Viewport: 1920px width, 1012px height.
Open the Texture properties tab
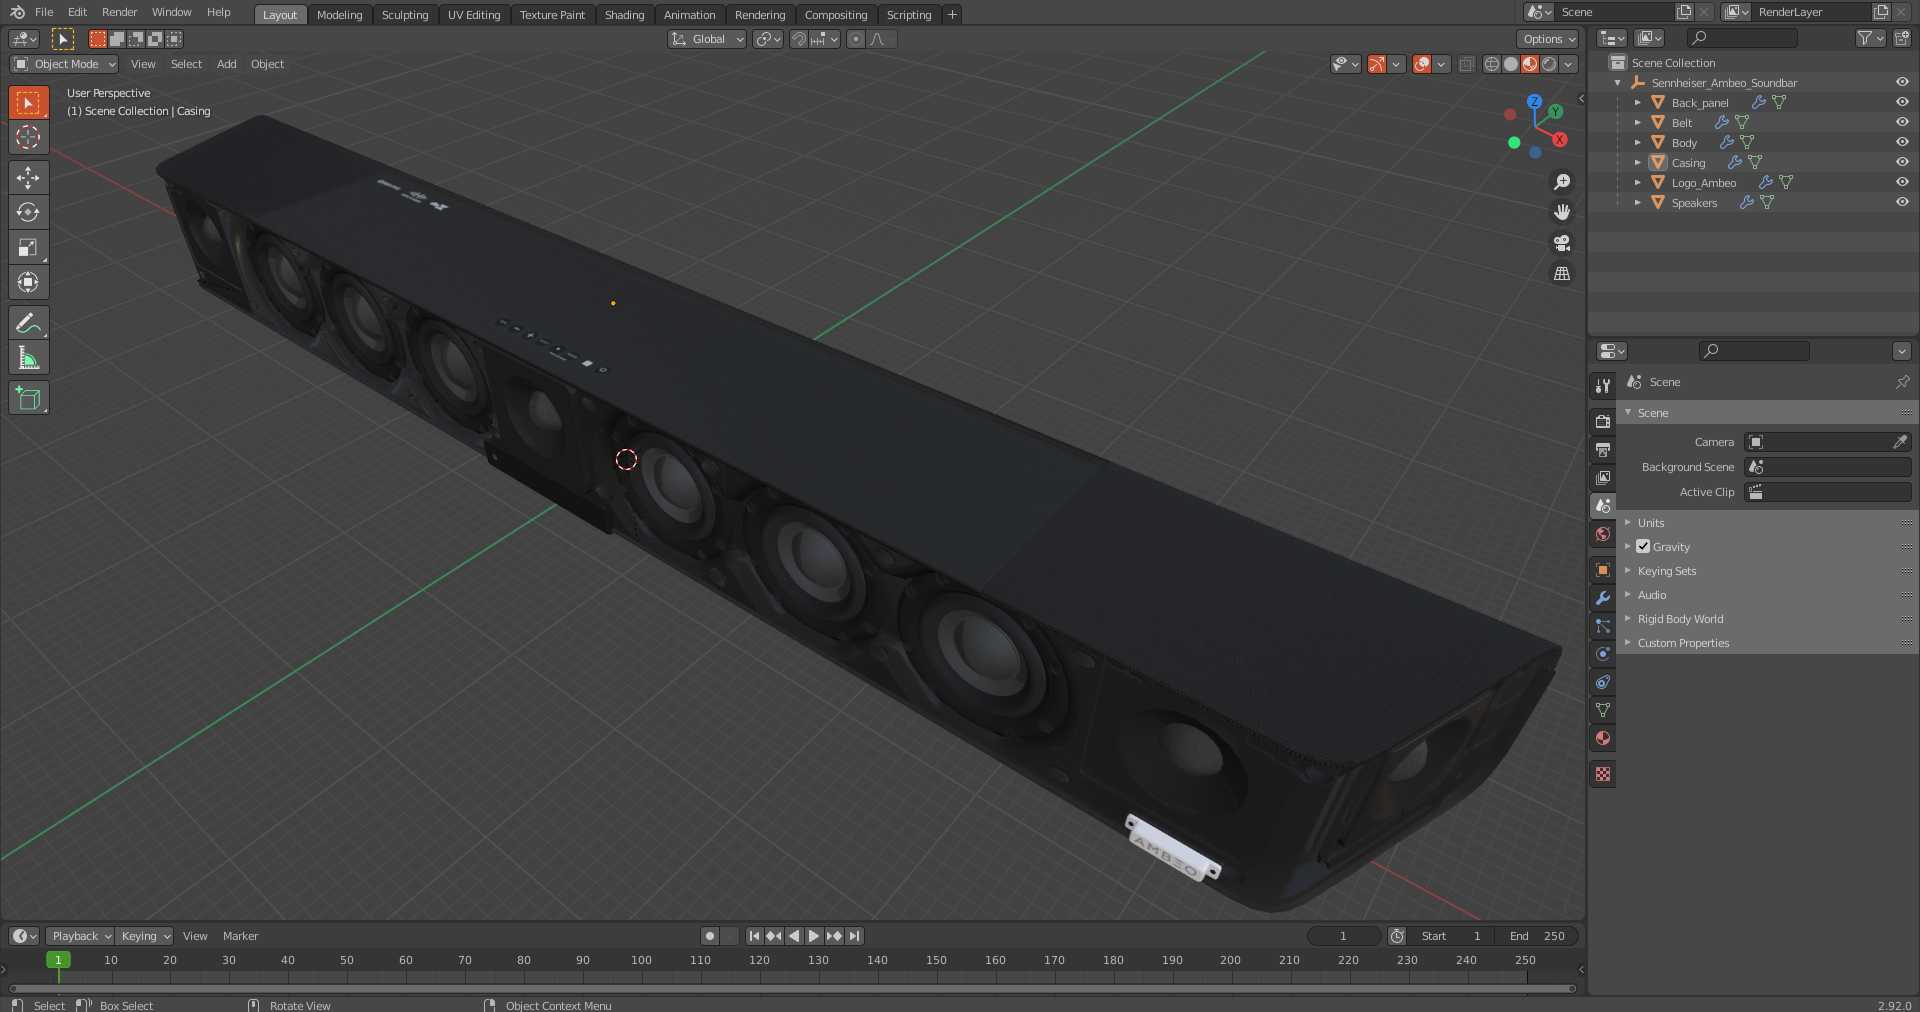click(x=1603, y=774)
